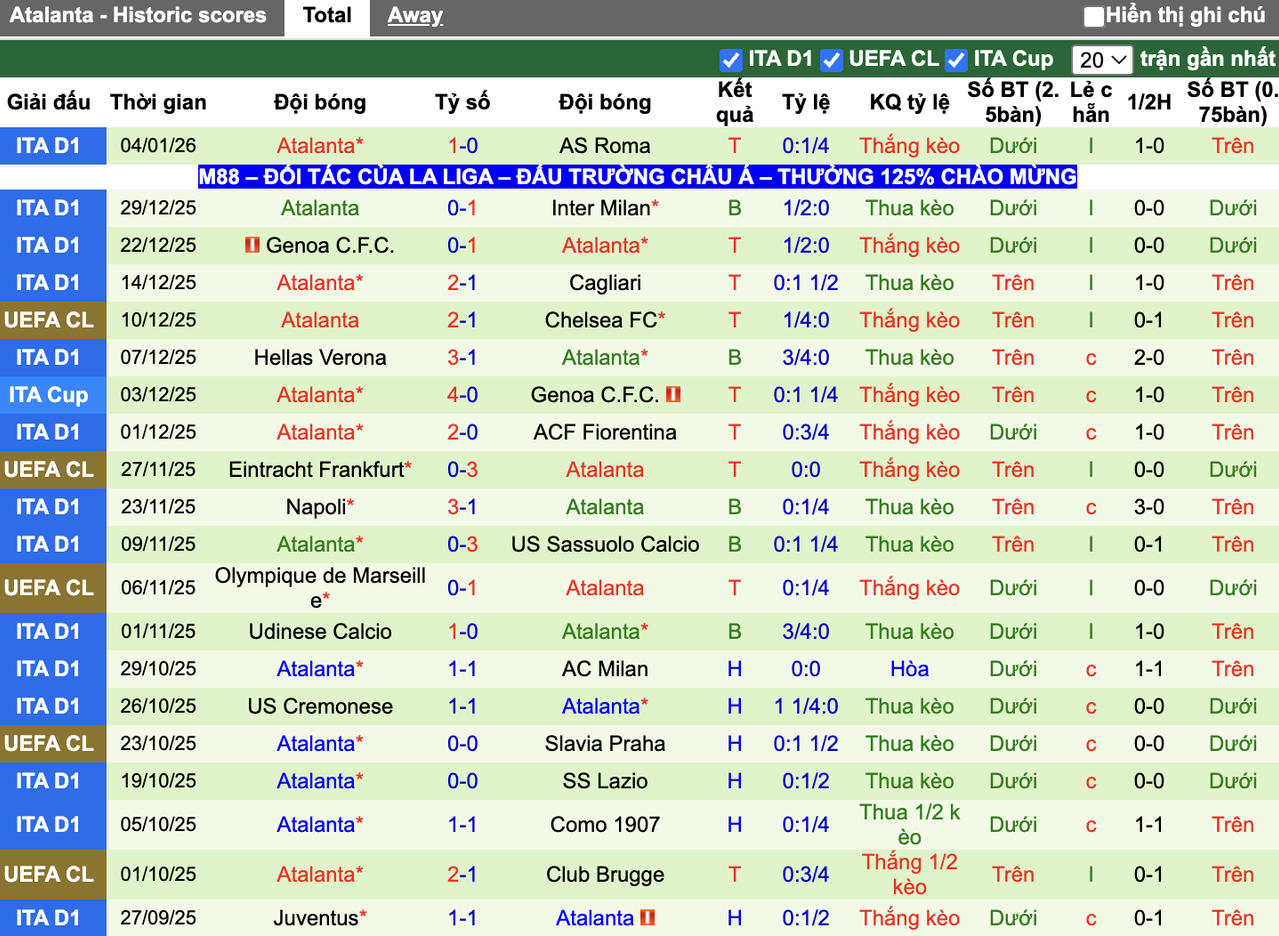Click the red card icon beside Atalanta on 27/09/25

click(x=647, y=918)
